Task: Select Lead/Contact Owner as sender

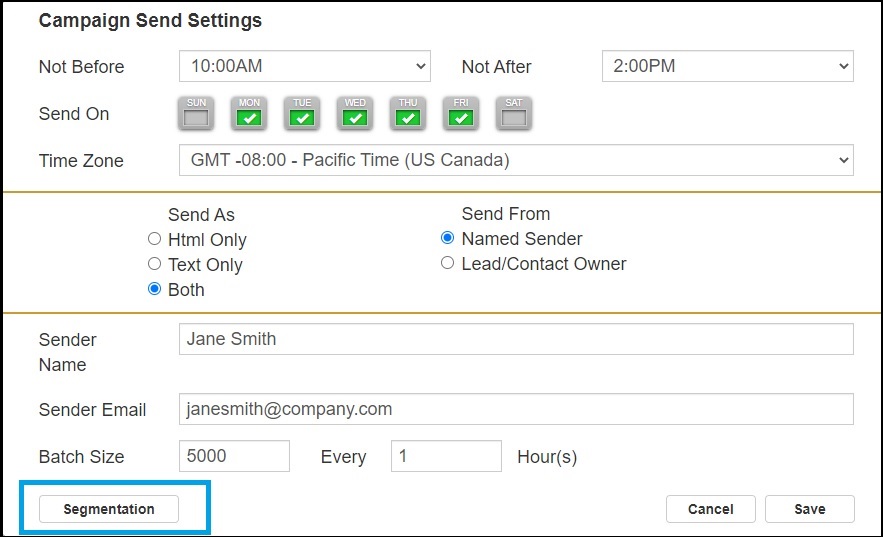Action: [x=447, y=263]
